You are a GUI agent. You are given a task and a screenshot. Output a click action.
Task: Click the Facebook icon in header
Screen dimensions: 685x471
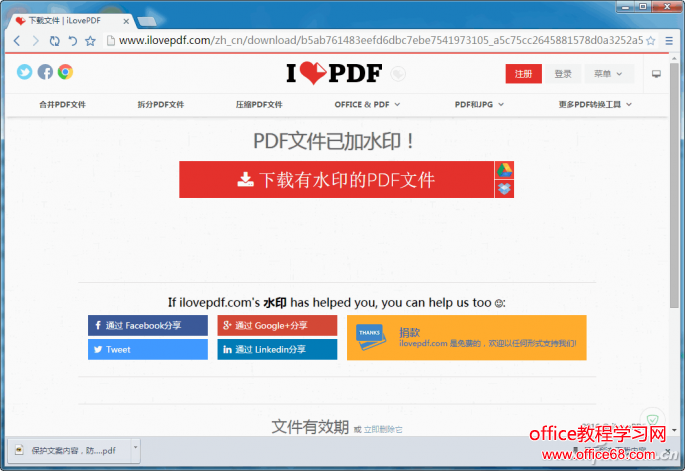tap(45, 72)
